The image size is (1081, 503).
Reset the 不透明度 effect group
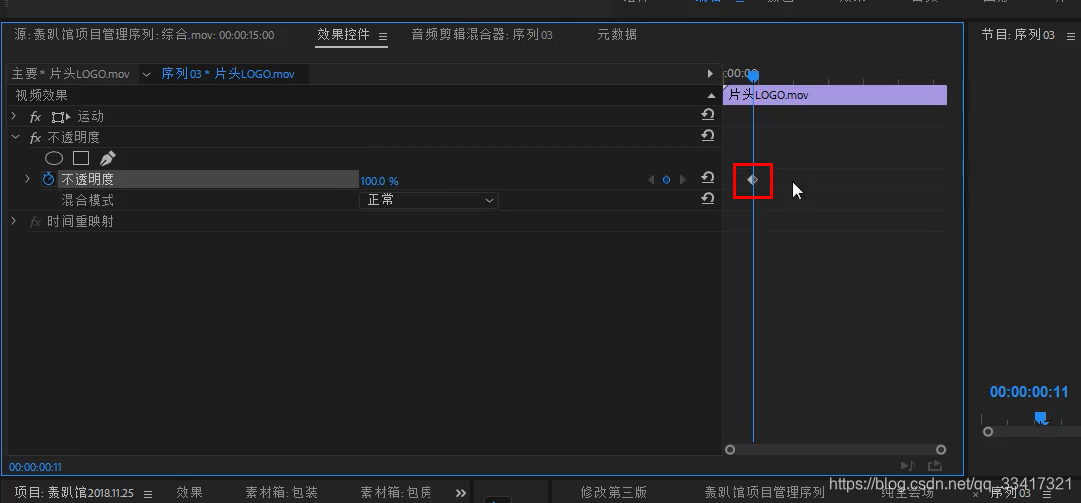point(707,136)
